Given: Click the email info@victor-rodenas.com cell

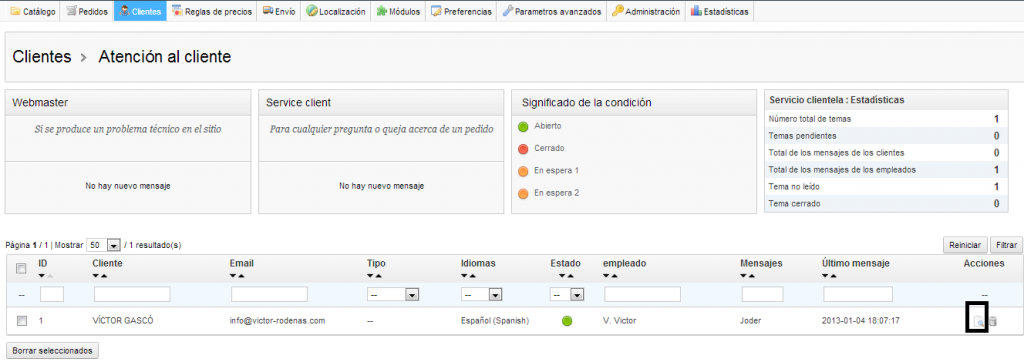Looking at the screenshot, I should point(278,321).
